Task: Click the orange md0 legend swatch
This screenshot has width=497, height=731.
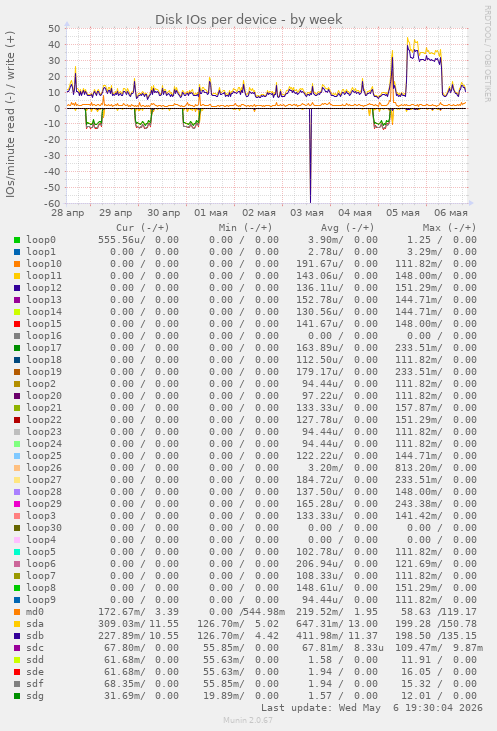Action: pos(17,612)
